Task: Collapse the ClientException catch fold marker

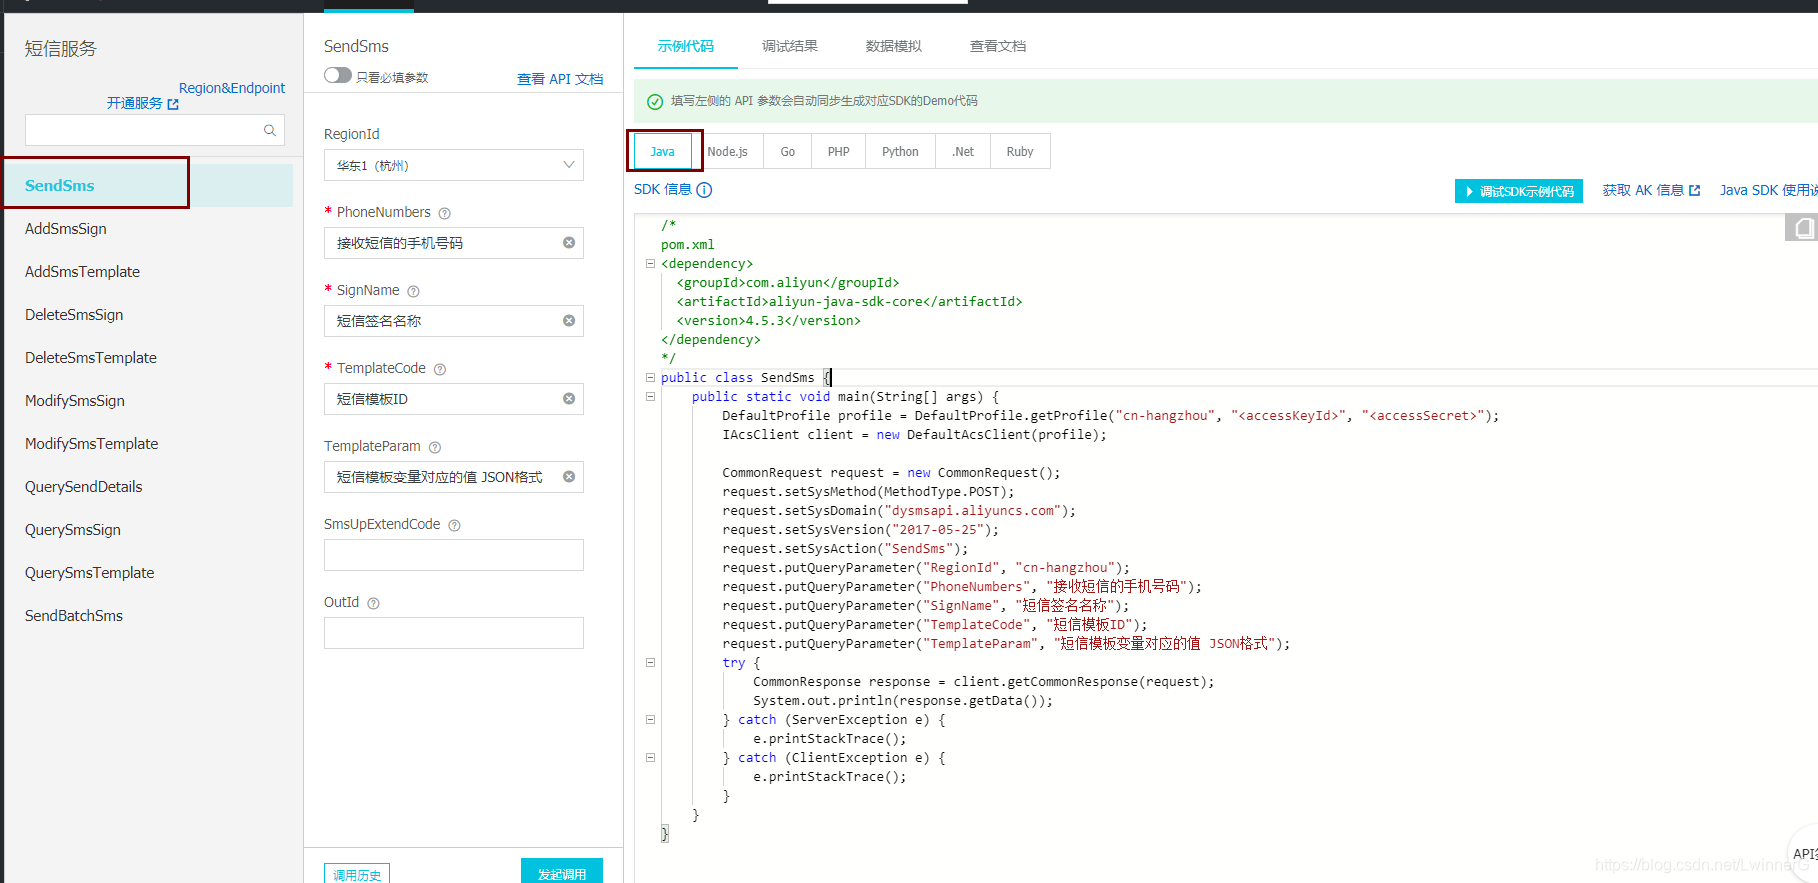Action: [x=650, y=758]
